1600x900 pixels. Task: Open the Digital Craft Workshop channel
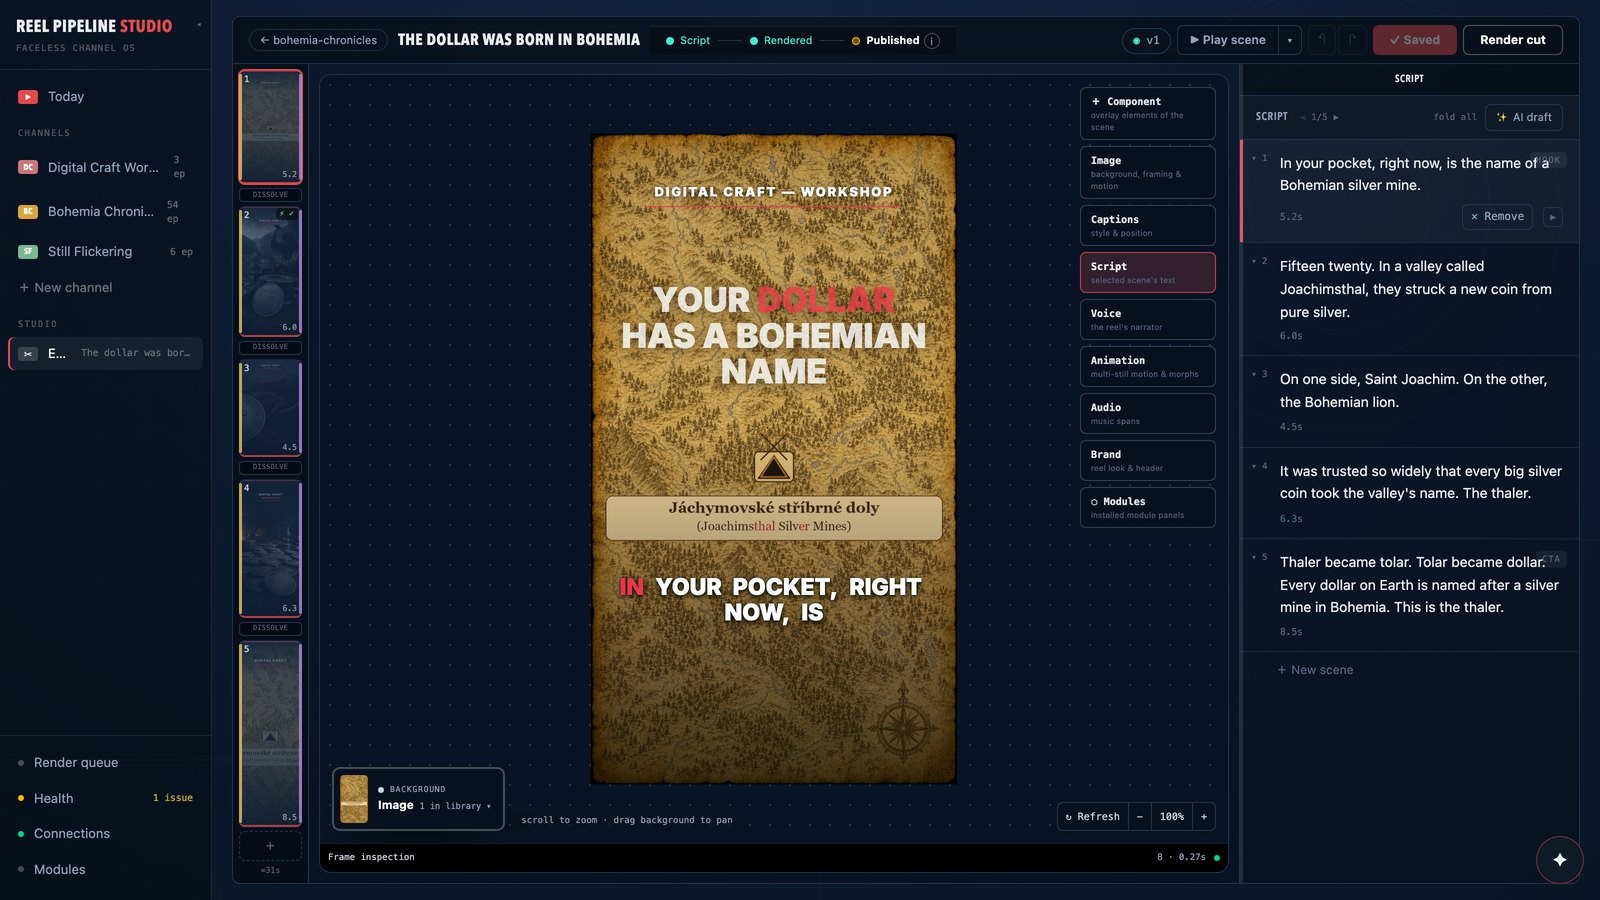[x=105, y=167]
